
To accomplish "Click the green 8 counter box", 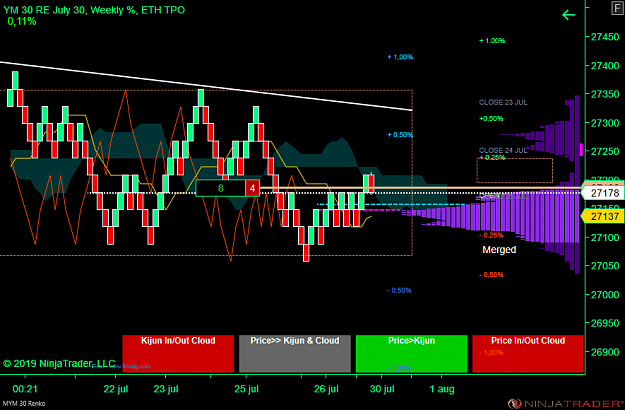I will pos(220,188).
